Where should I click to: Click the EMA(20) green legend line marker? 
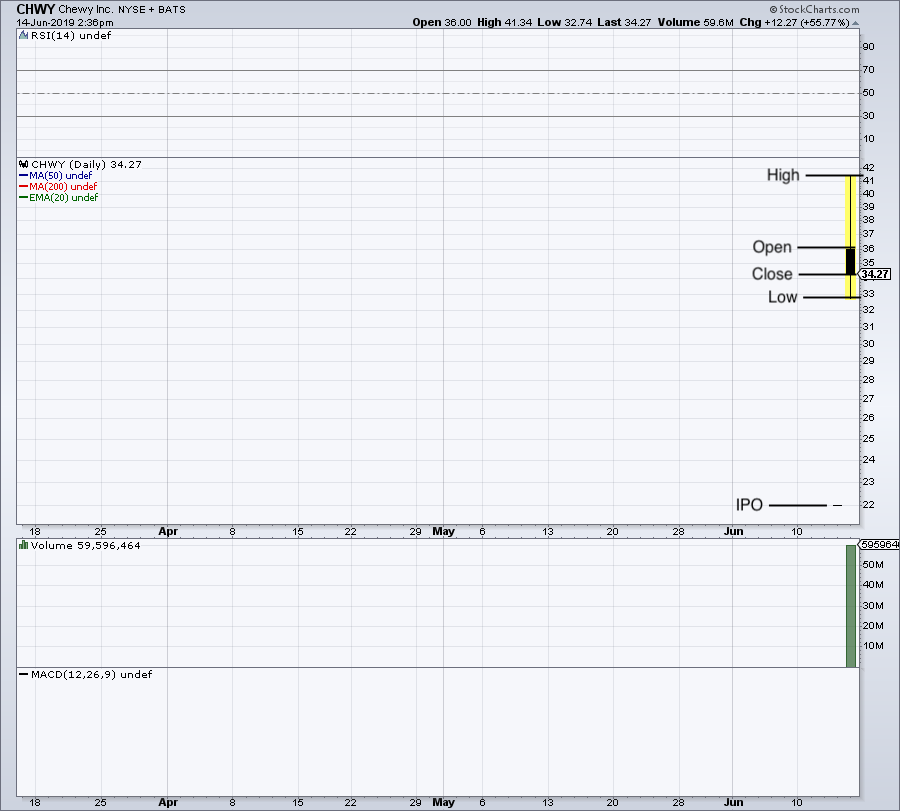pos(24,197)
